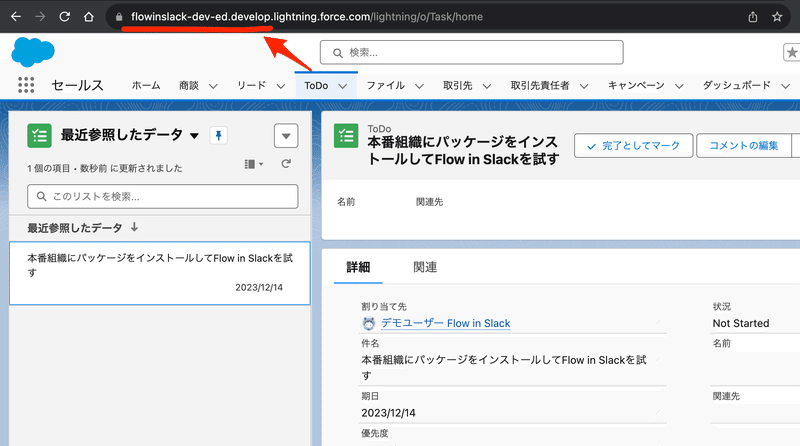Open the キャンペーン navigation tab
Screen dimensions: 800x446
(x=636, y=85)
